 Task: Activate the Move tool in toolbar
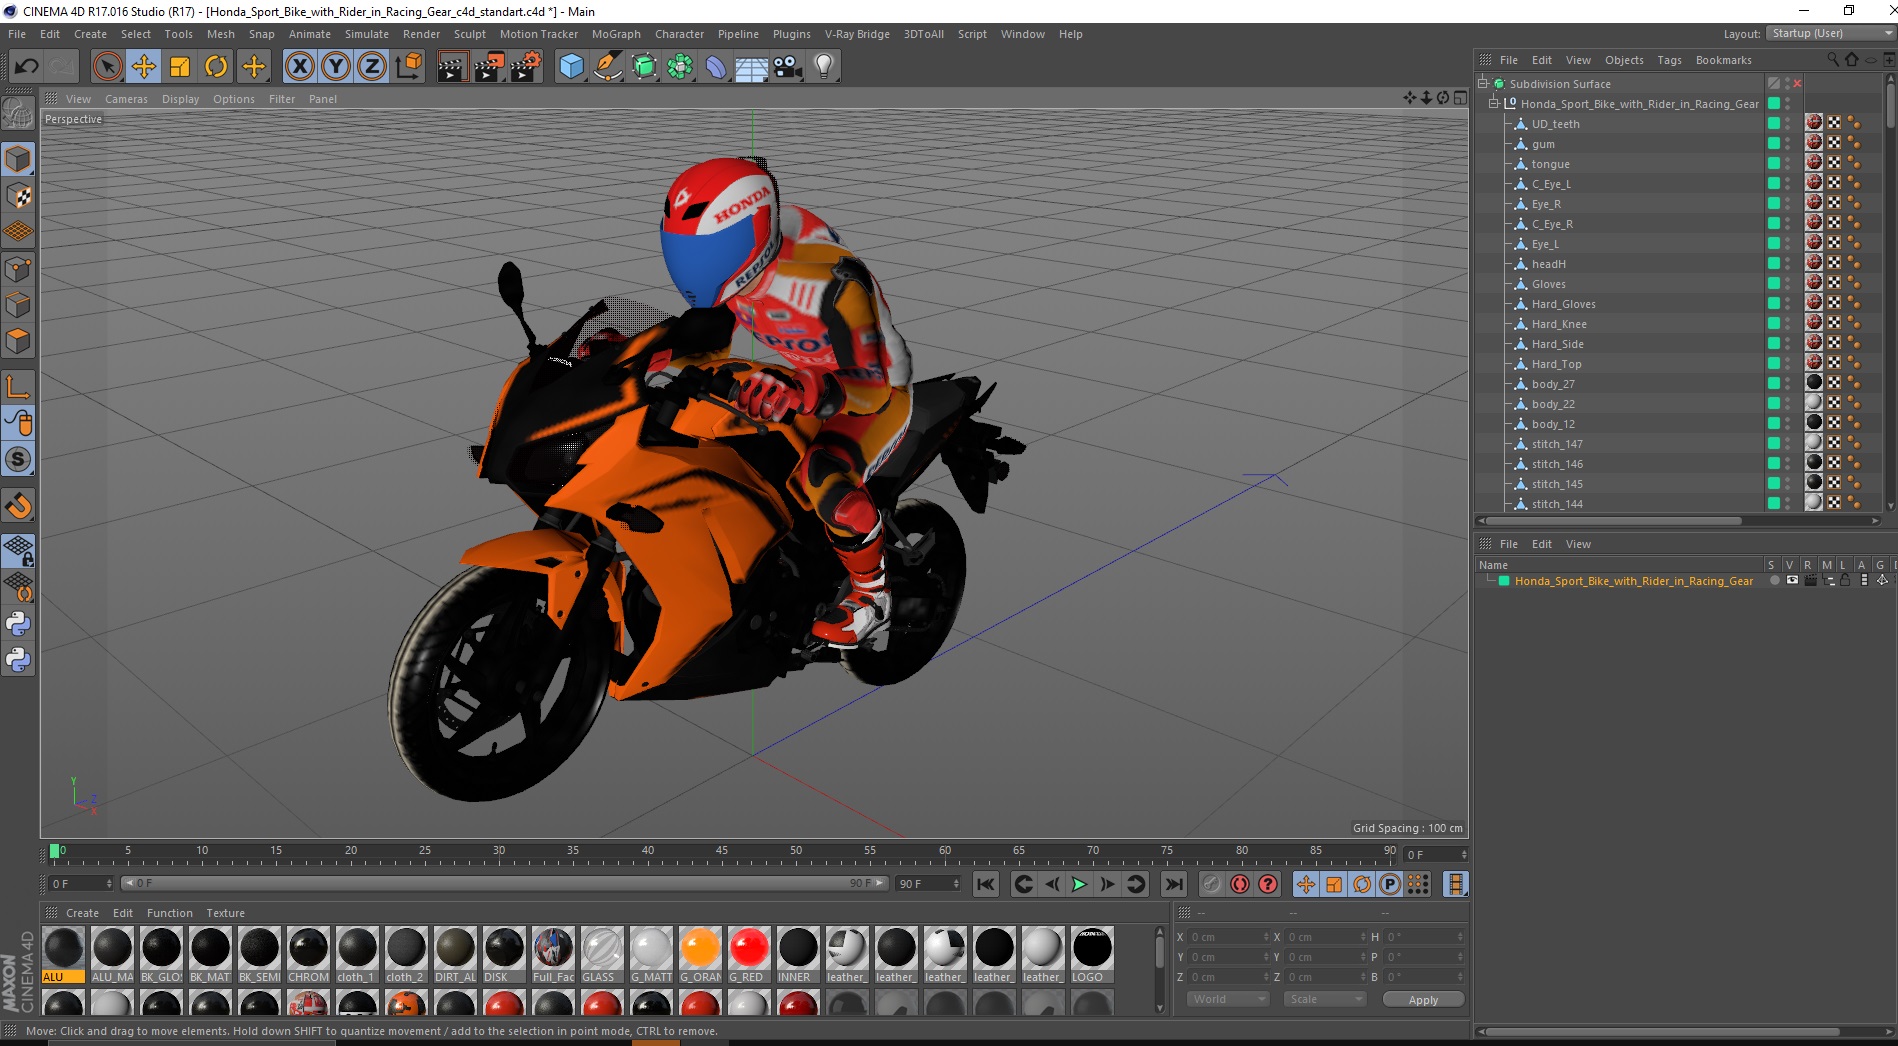coord(144,67)
